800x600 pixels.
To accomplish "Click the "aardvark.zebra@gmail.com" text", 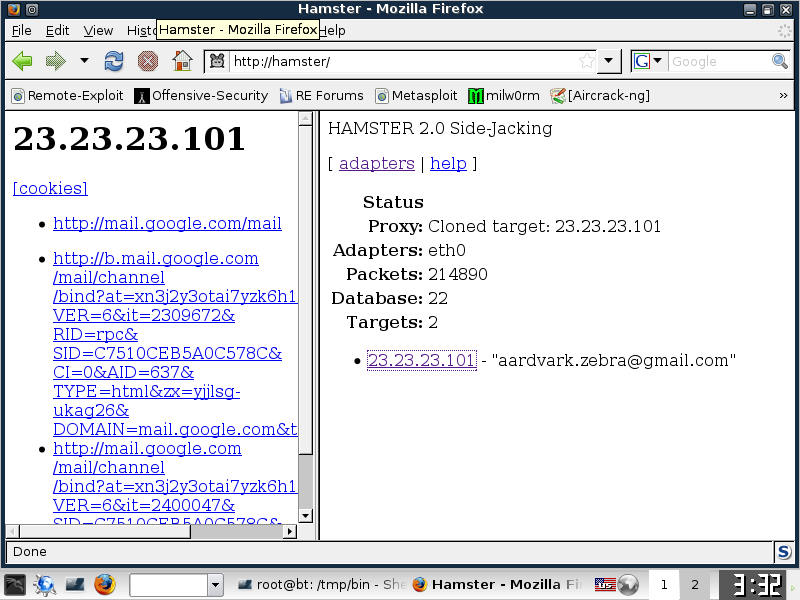I will click(614, 360).
